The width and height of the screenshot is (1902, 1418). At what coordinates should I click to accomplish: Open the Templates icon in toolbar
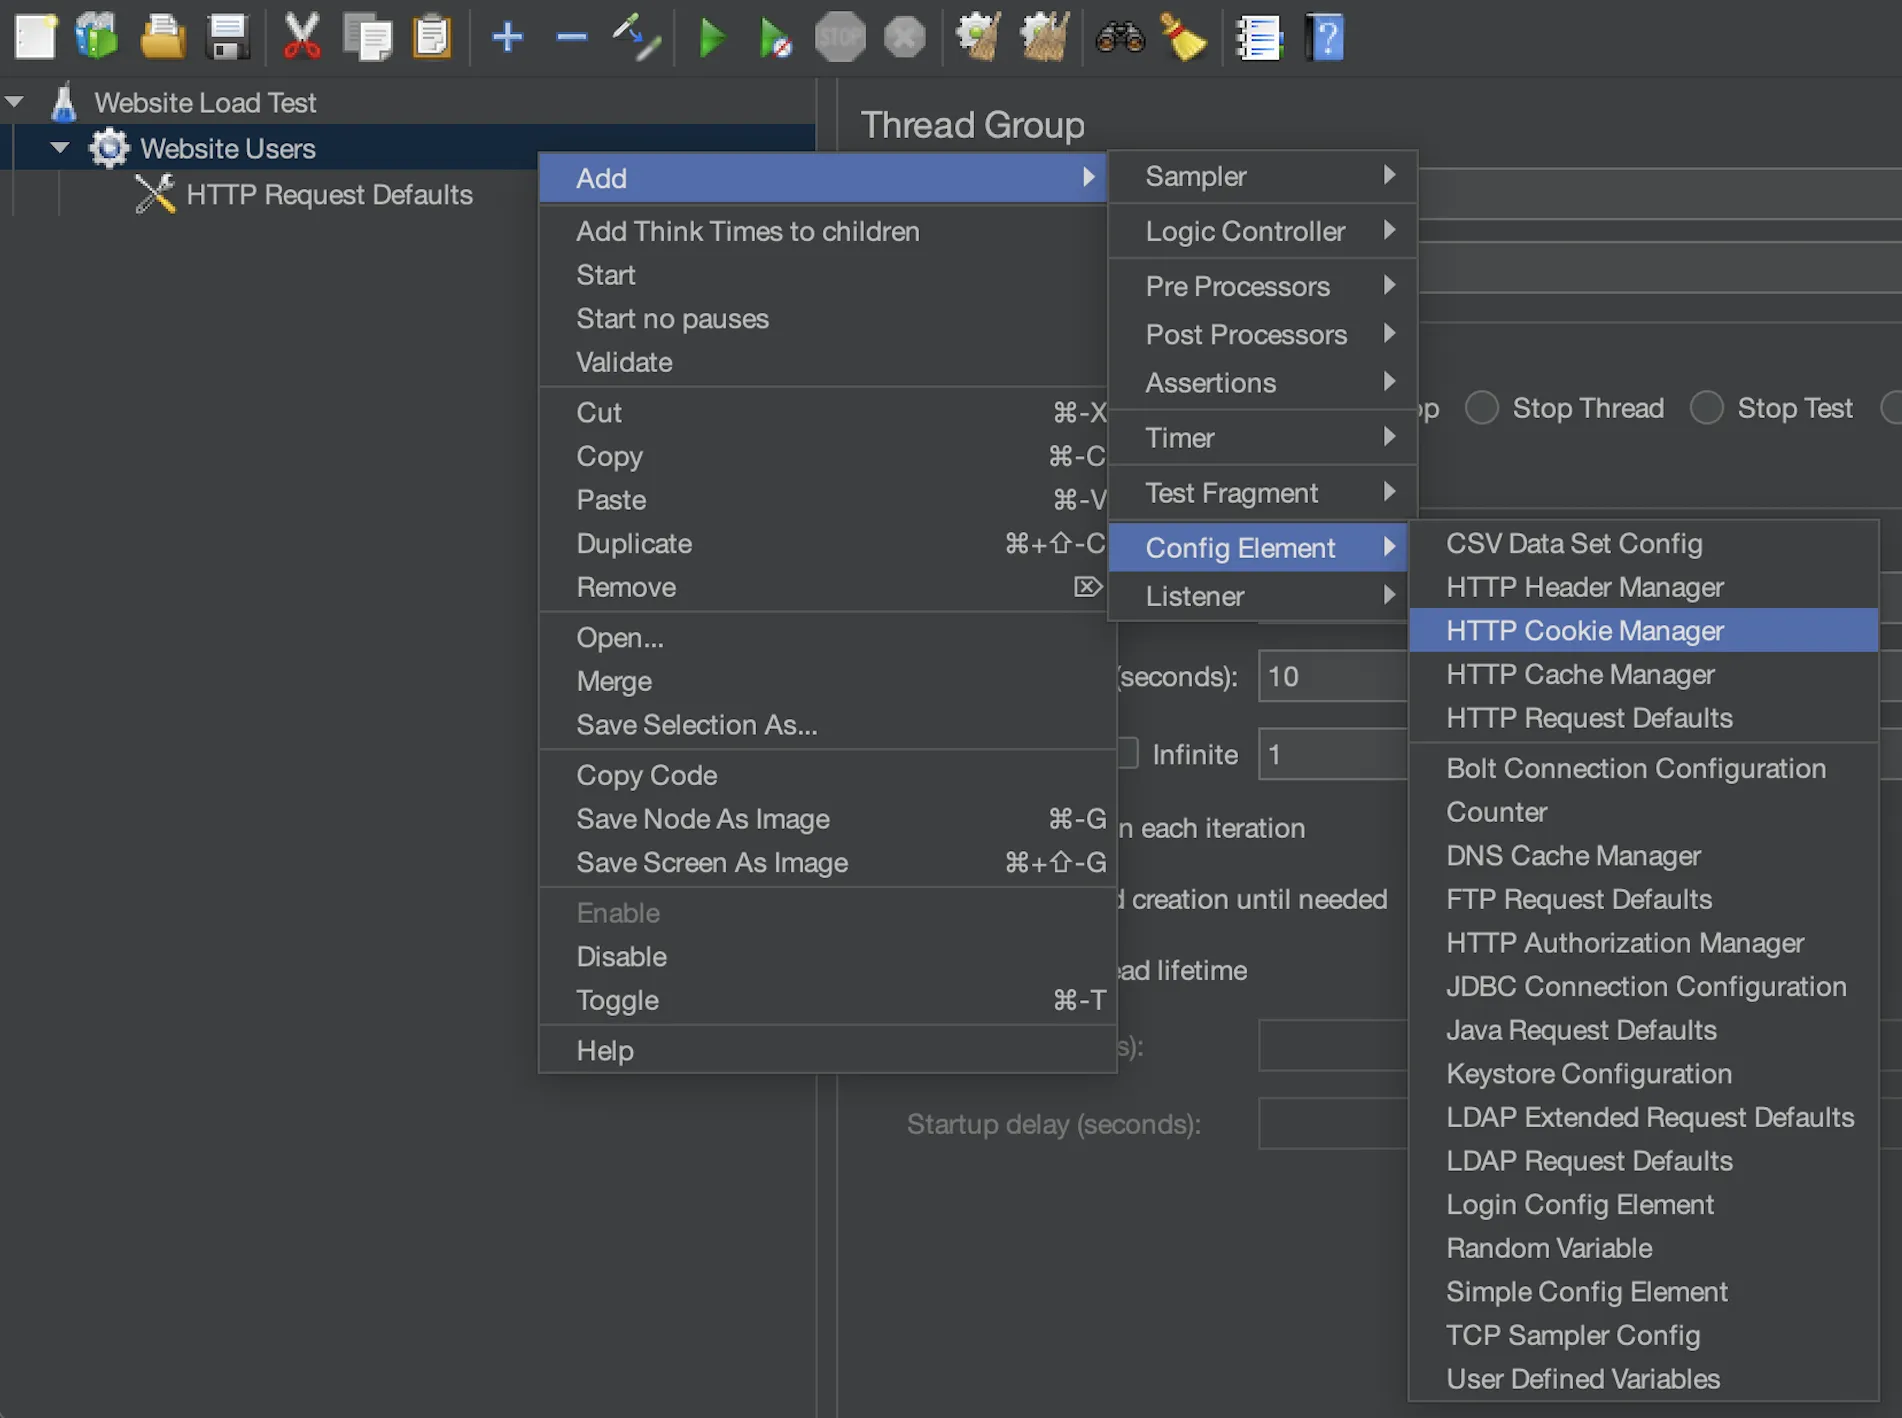point(97,38)
